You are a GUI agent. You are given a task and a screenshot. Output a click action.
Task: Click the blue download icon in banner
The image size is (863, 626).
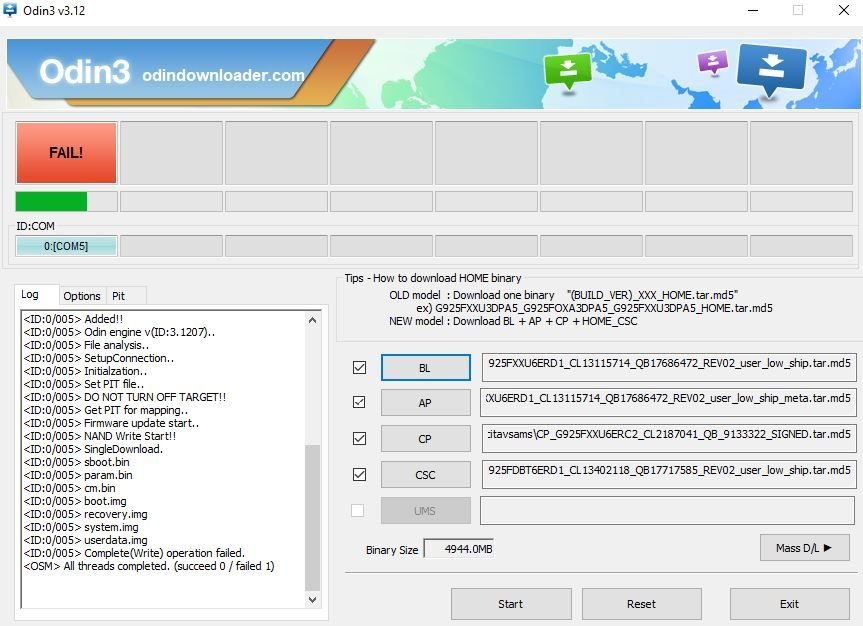point(772,71)
